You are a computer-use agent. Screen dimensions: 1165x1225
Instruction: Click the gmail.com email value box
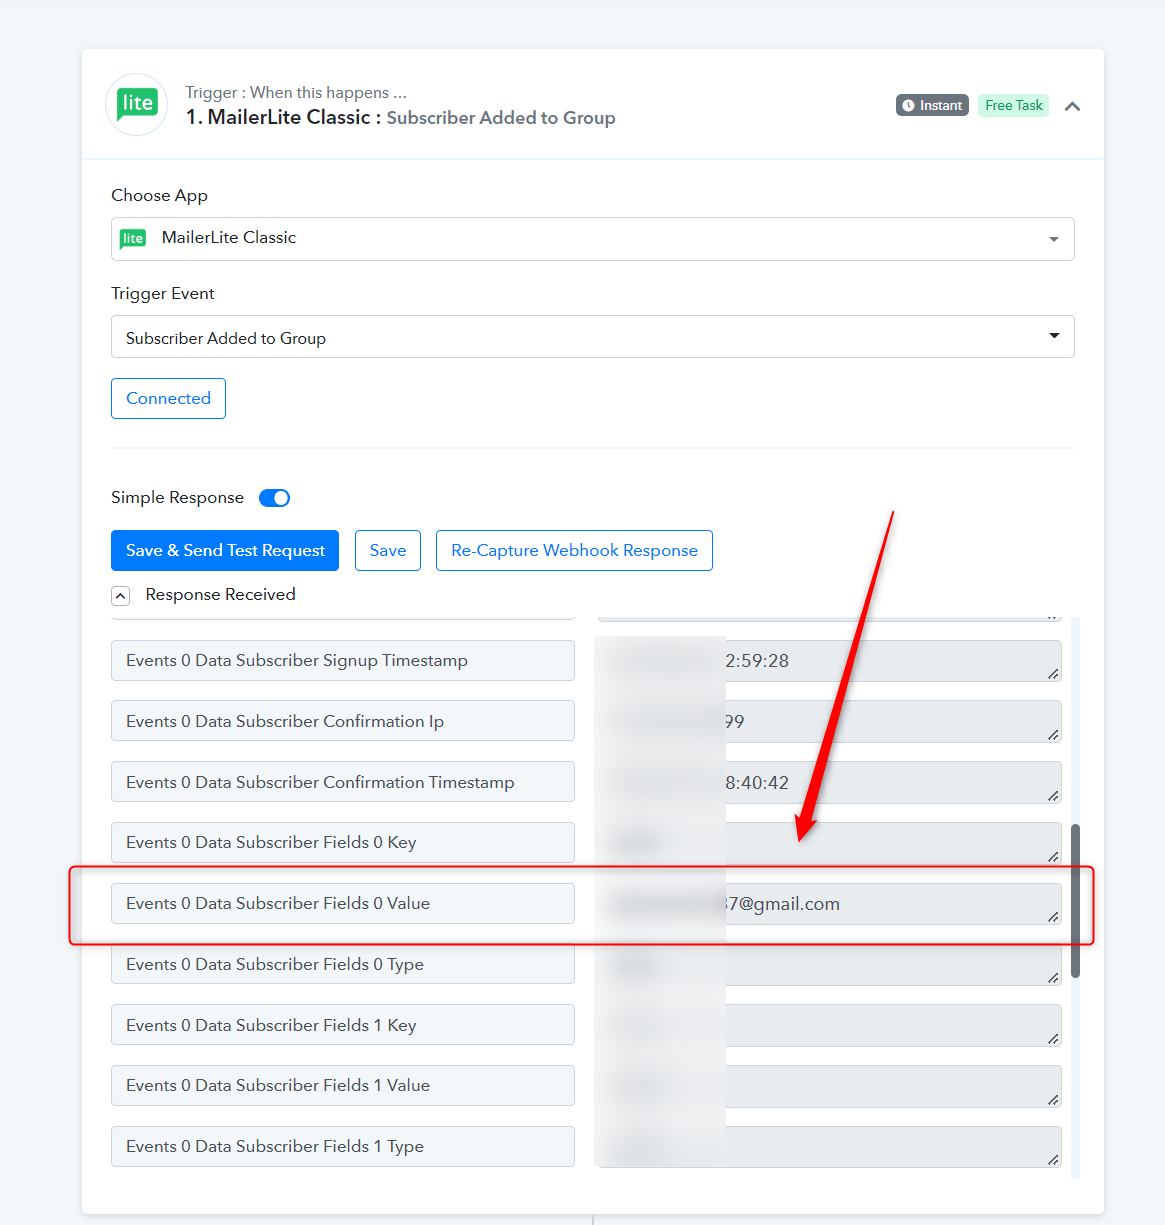tap(830, 904)
